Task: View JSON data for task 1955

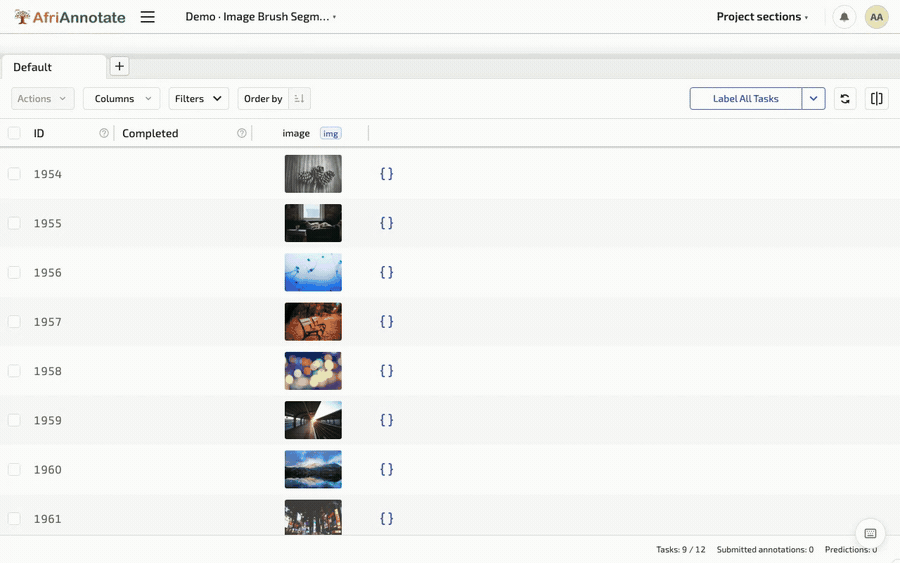Action: [x=386, y=223]
